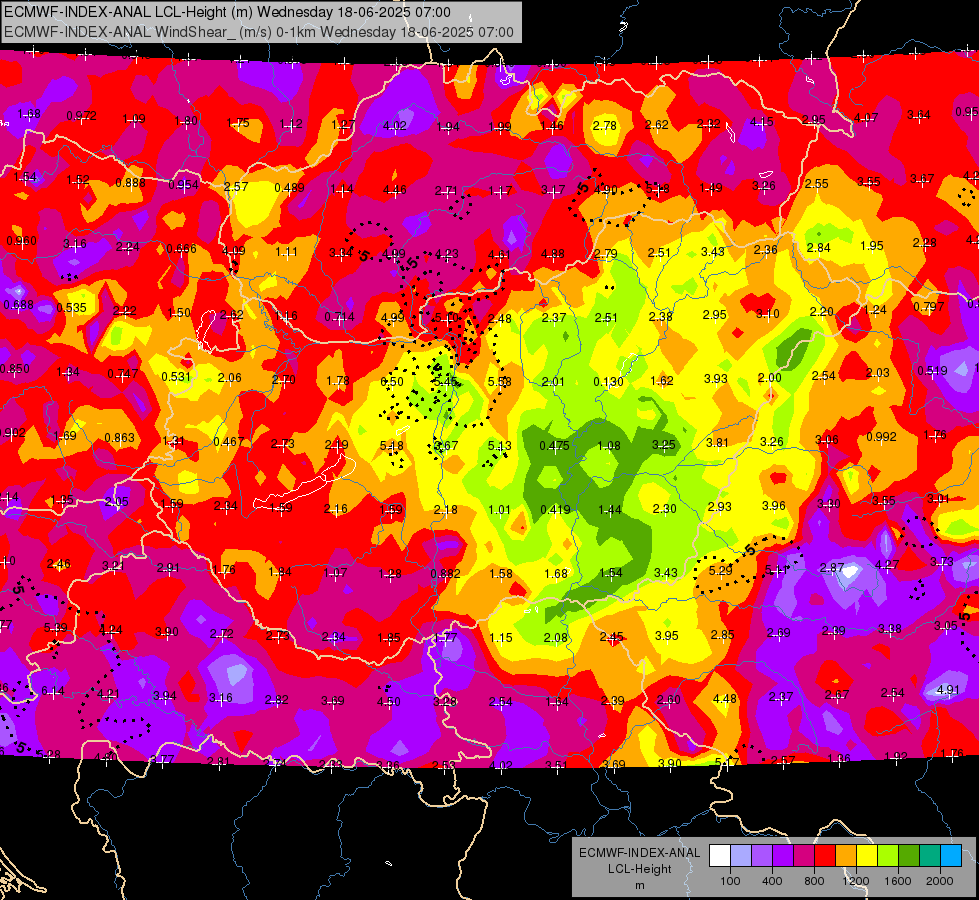Image resolution: width=979 pixels, height=900 pixels.
Task: Select the teal legend swatch
Action: coord(930,856)
